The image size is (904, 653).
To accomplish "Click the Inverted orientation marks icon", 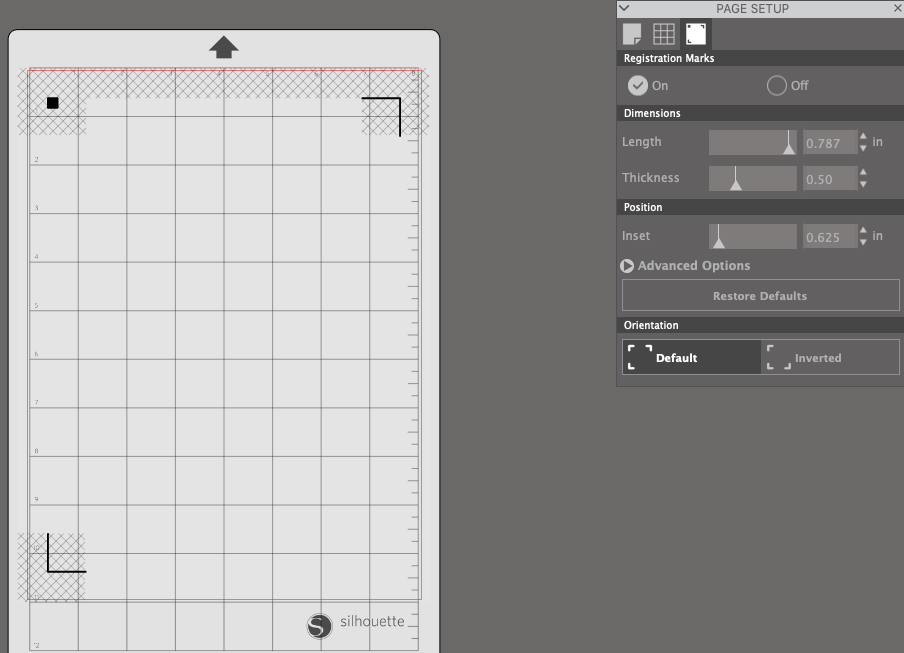I will pos(778,357).
